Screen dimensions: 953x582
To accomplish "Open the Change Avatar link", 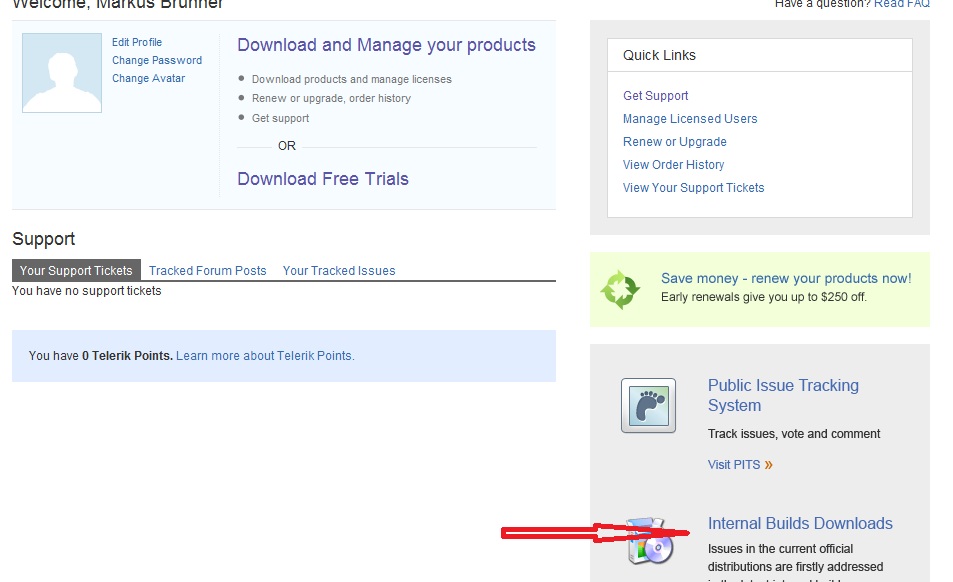I will tap(148, 78).
